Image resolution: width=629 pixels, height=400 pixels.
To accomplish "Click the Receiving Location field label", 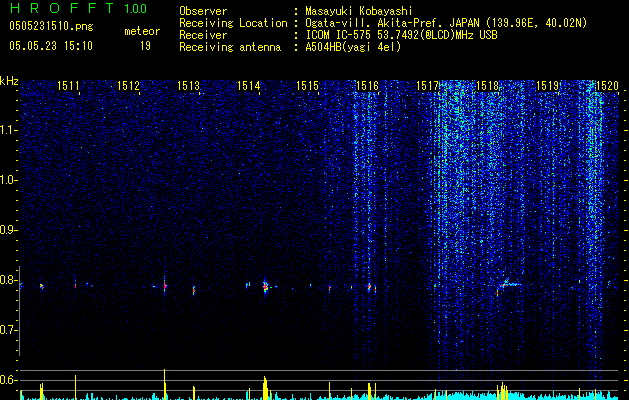I will coord(233,23).
